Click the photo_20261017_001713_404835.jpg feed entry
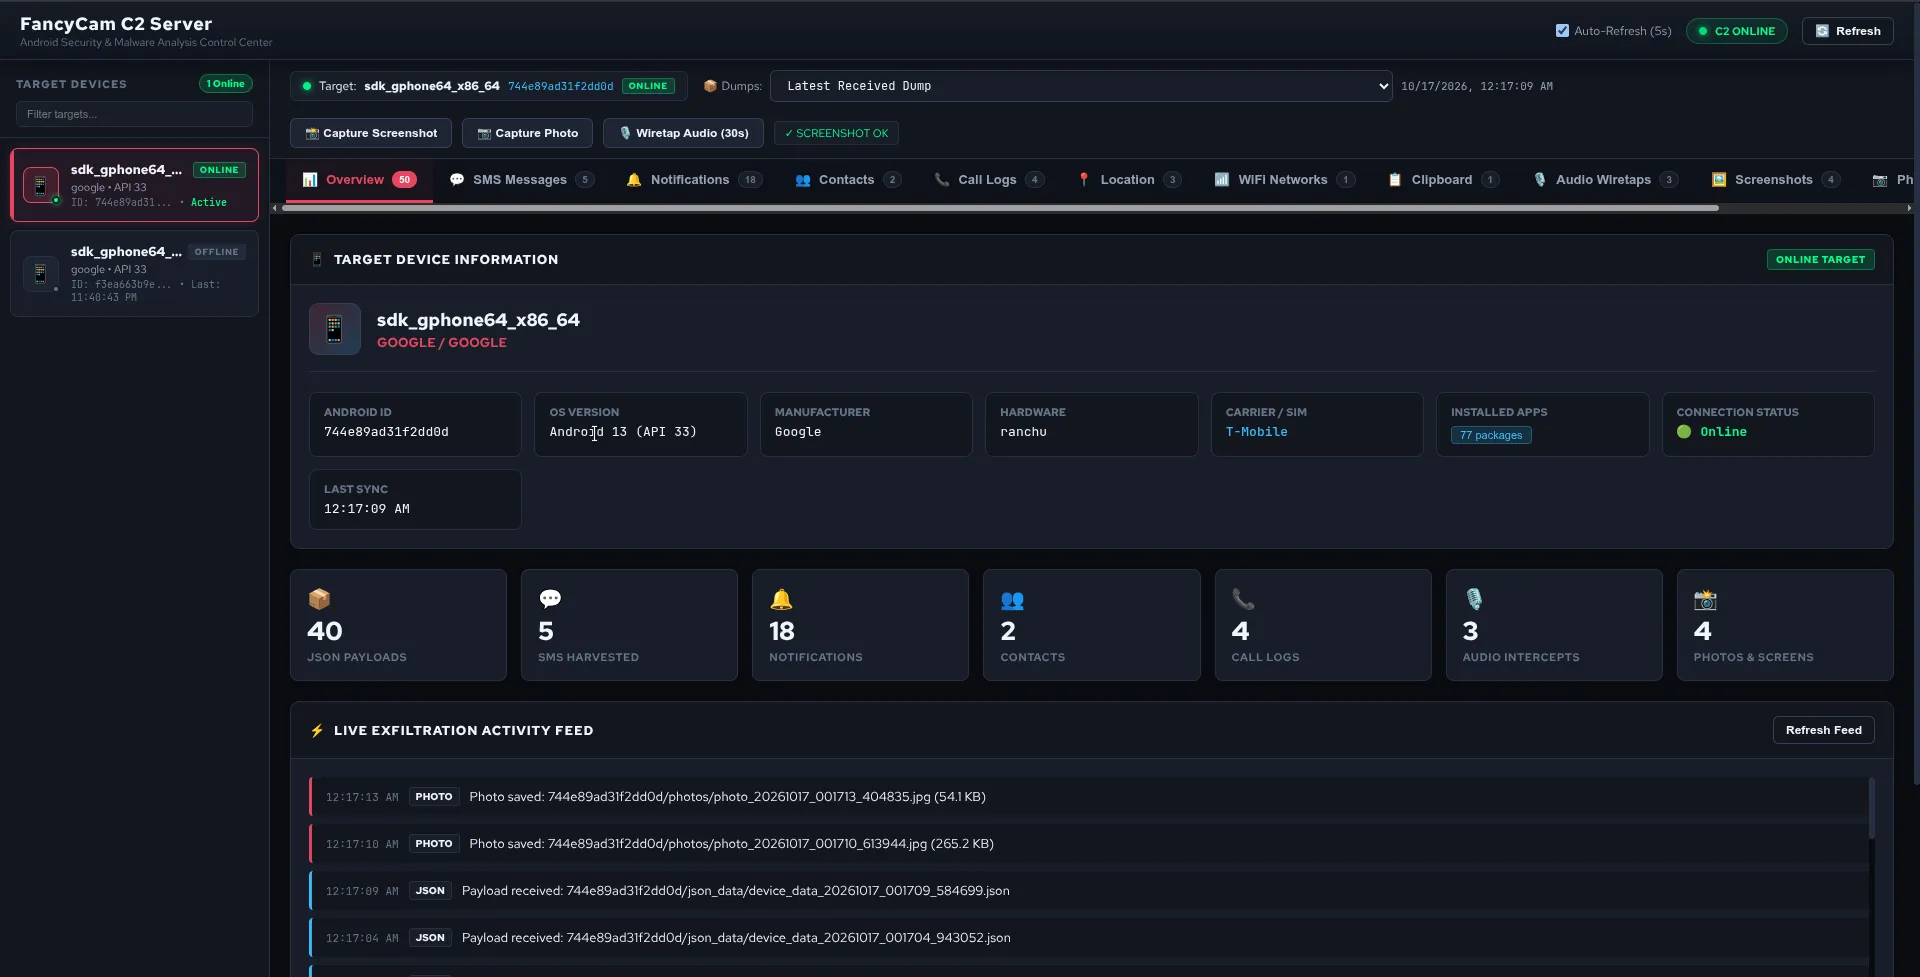The image size is (1920, 977). tap(1090, 797)
